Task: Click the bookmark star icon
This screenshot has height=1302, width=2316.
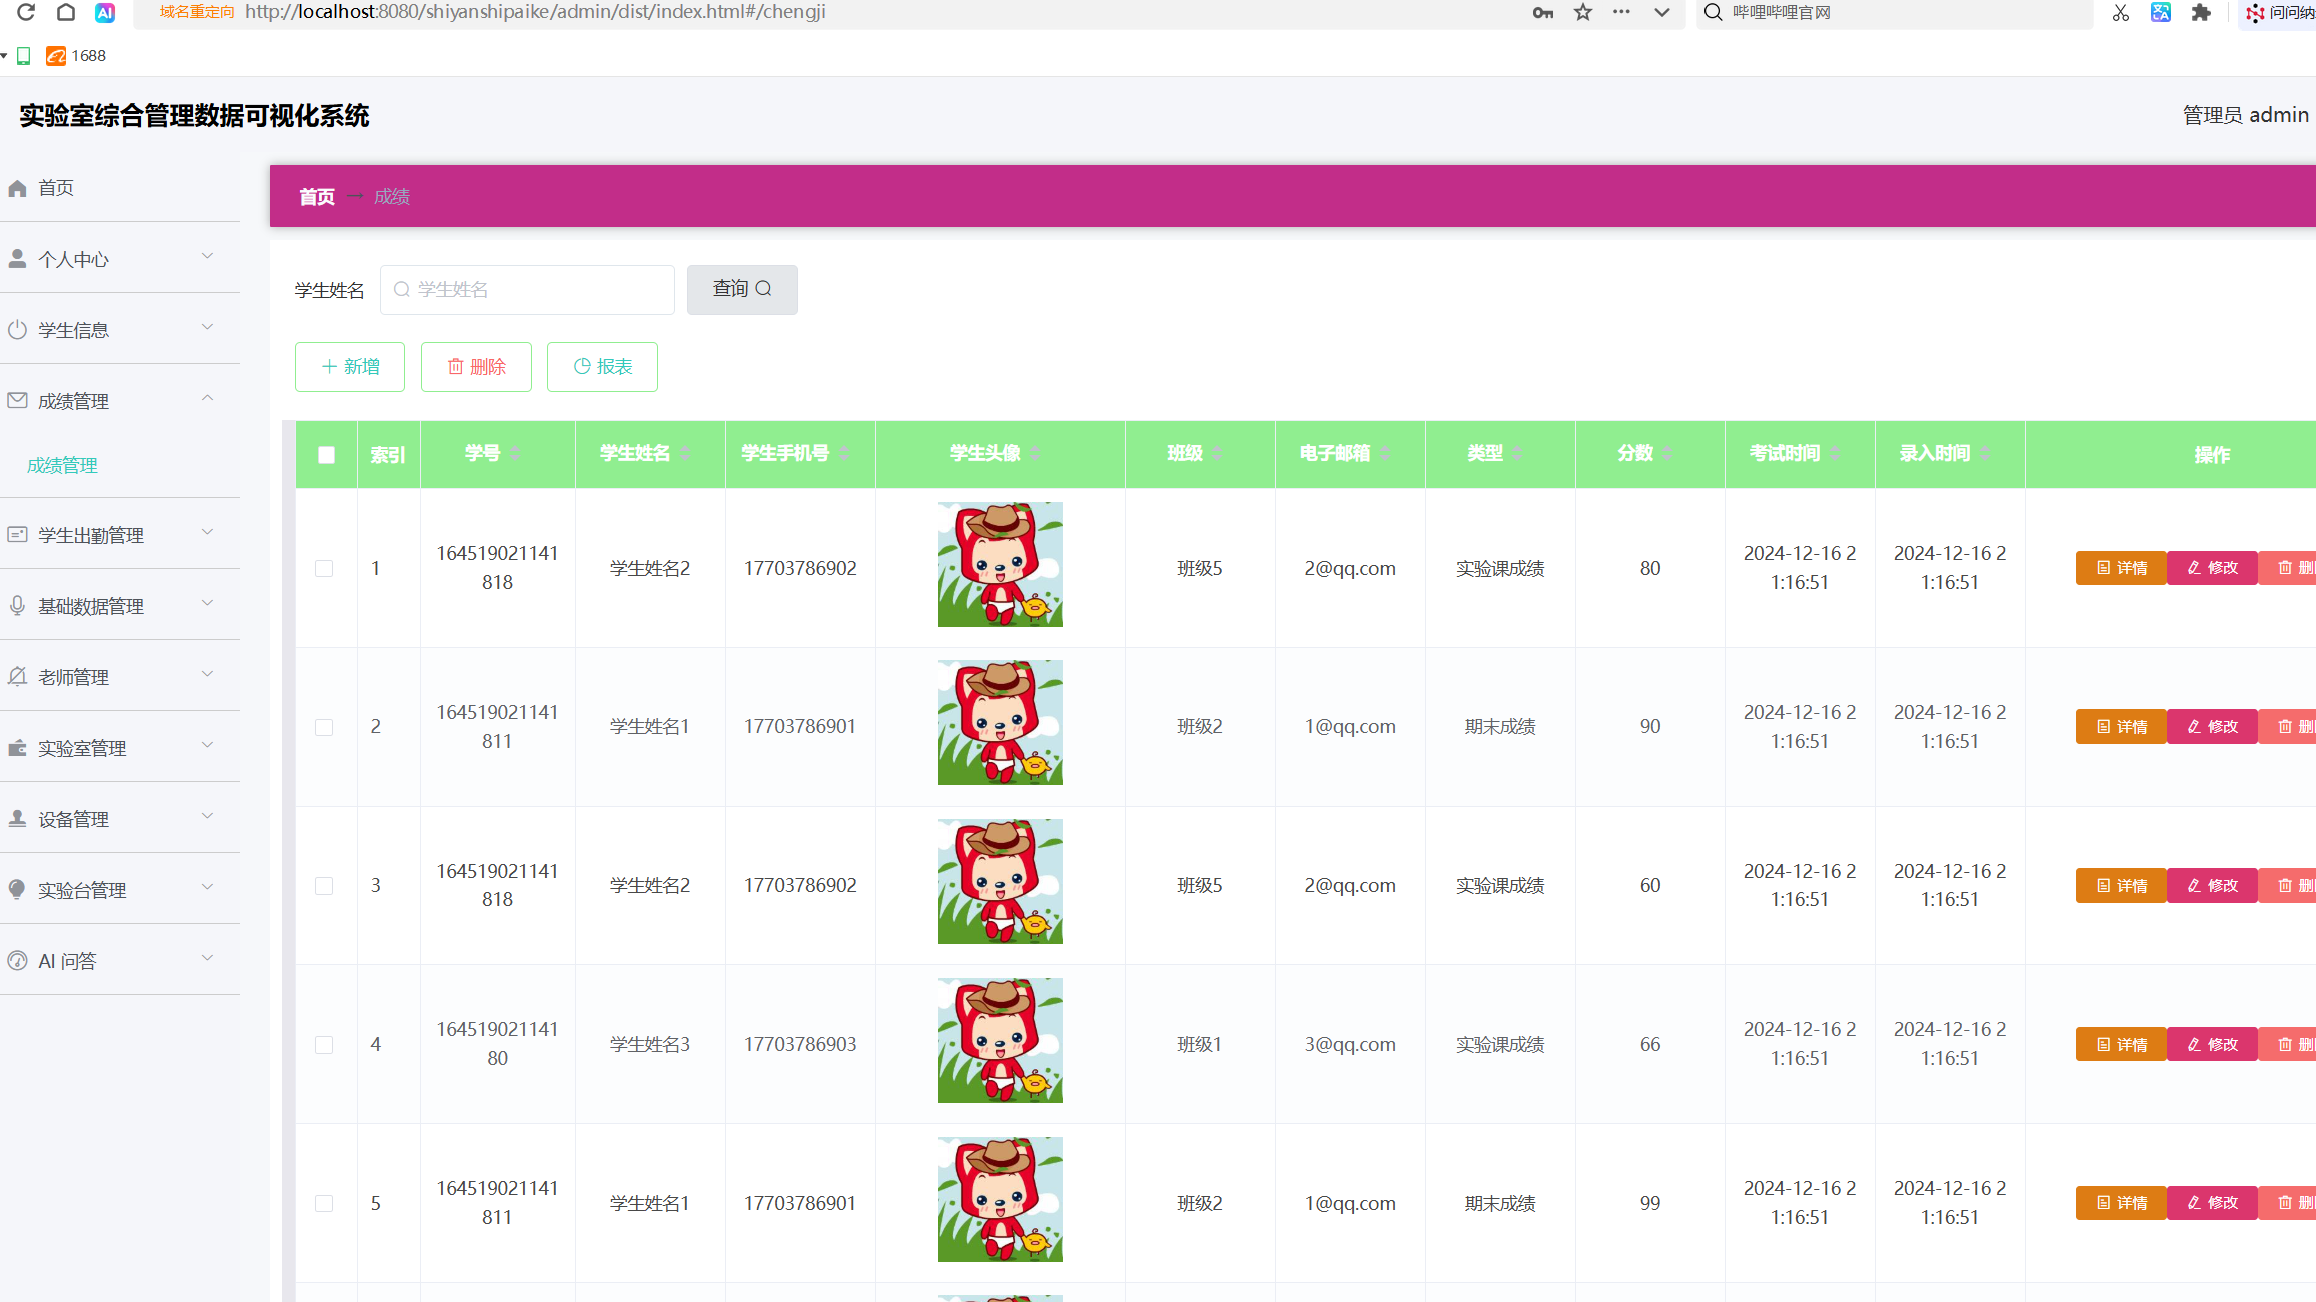Action: 1583,12
